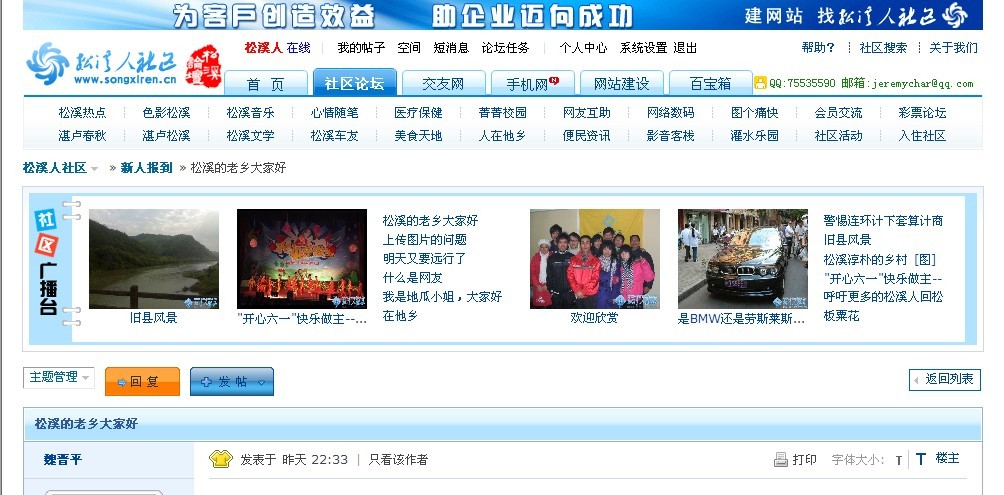Click the 回复 button

tap(142, 382)
